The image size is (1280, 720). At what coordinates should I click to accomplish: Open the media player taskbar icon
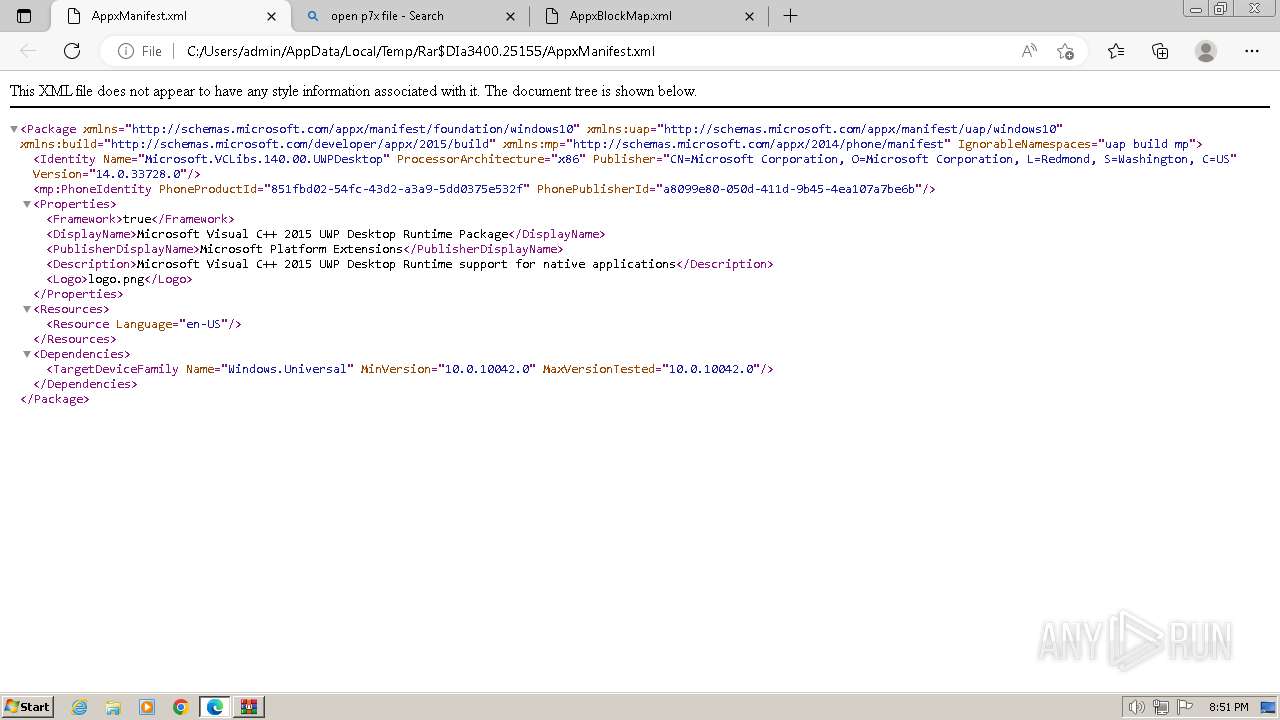tap(147, 707)
